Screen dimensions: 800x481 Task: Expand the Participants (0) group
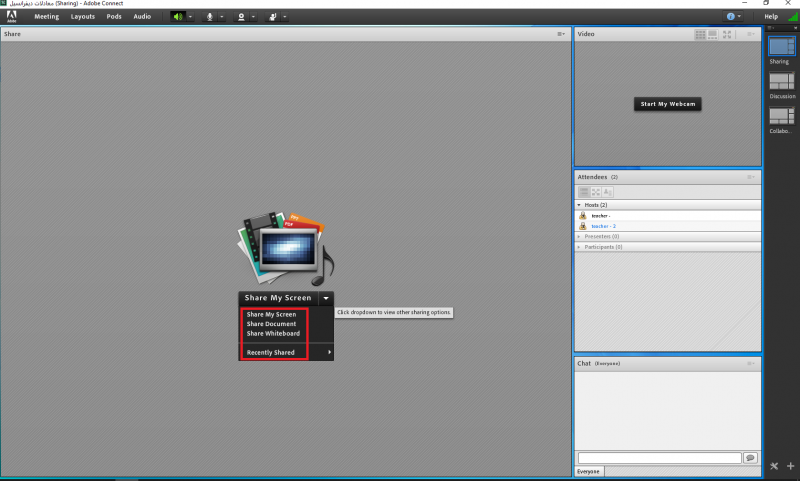pos(579,246)
